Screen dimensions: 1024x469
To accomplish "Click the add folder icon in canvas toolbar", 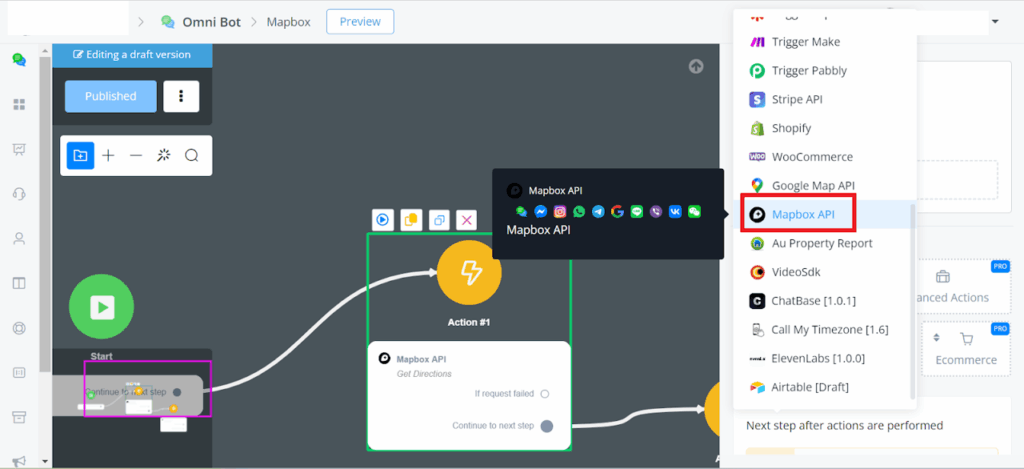I will click(x=80, y=155).
